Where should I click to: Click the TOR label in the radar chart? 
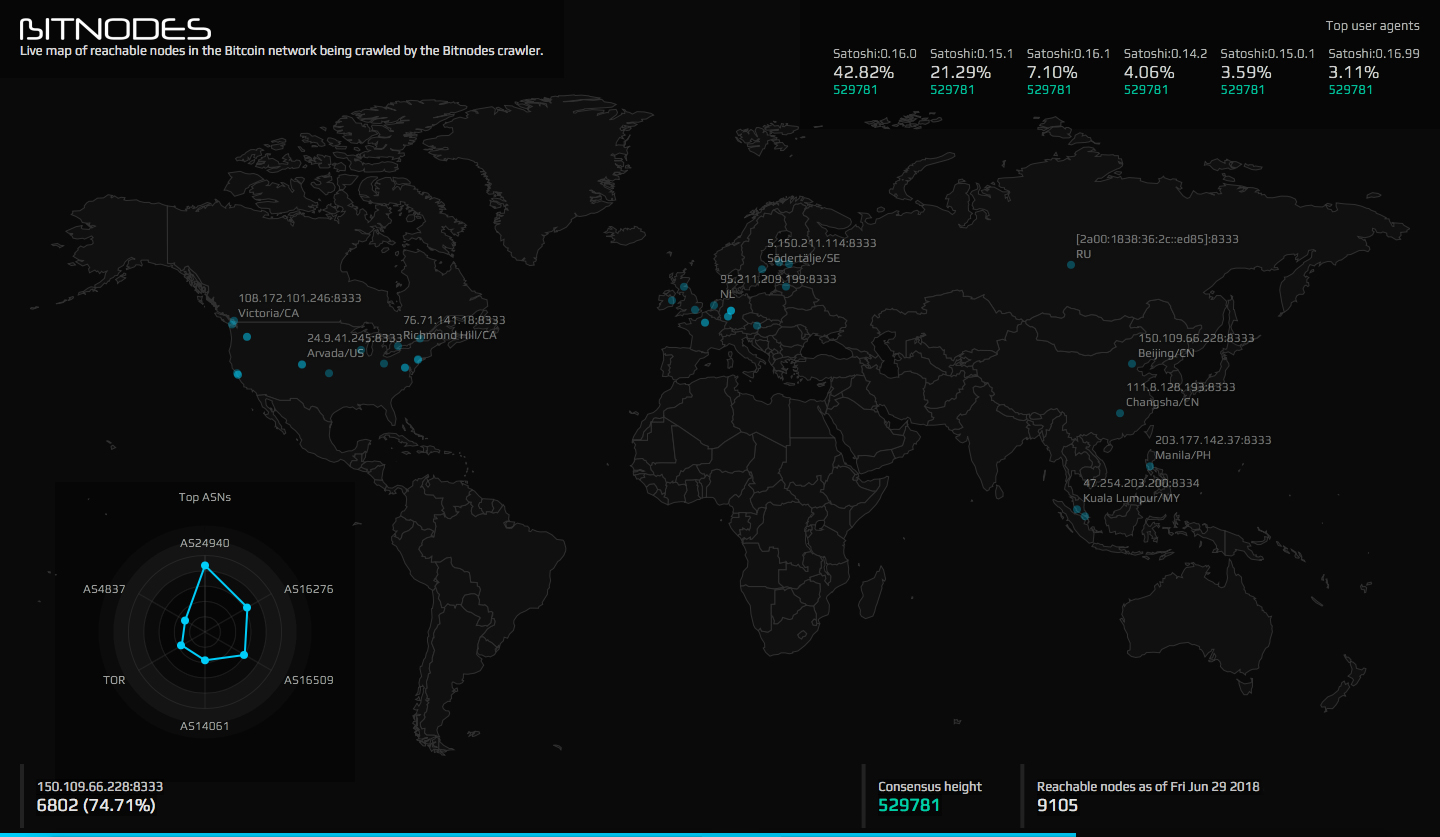tap(113, 679)
